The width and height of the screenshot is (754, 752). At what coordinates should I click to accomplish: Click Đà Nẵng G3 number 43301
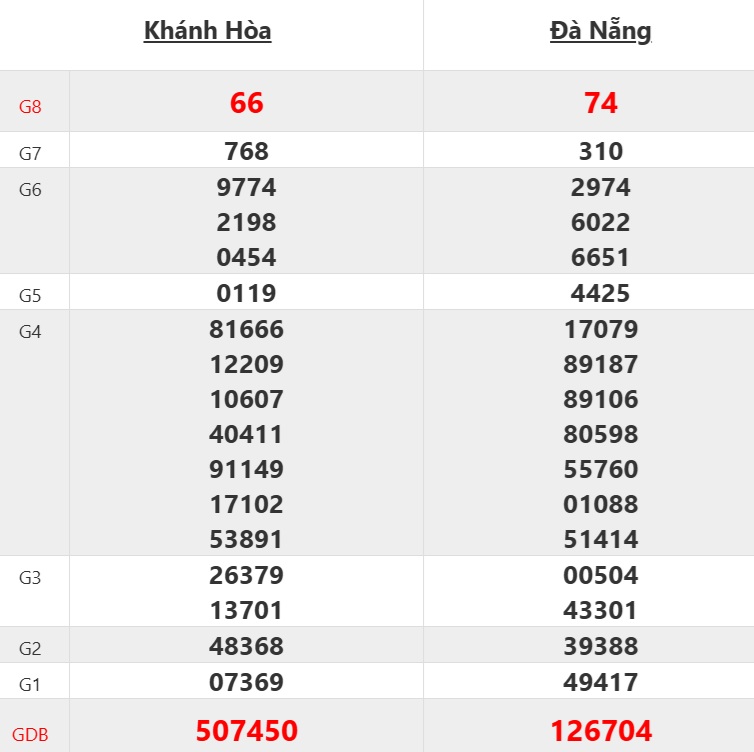[601, 610]
